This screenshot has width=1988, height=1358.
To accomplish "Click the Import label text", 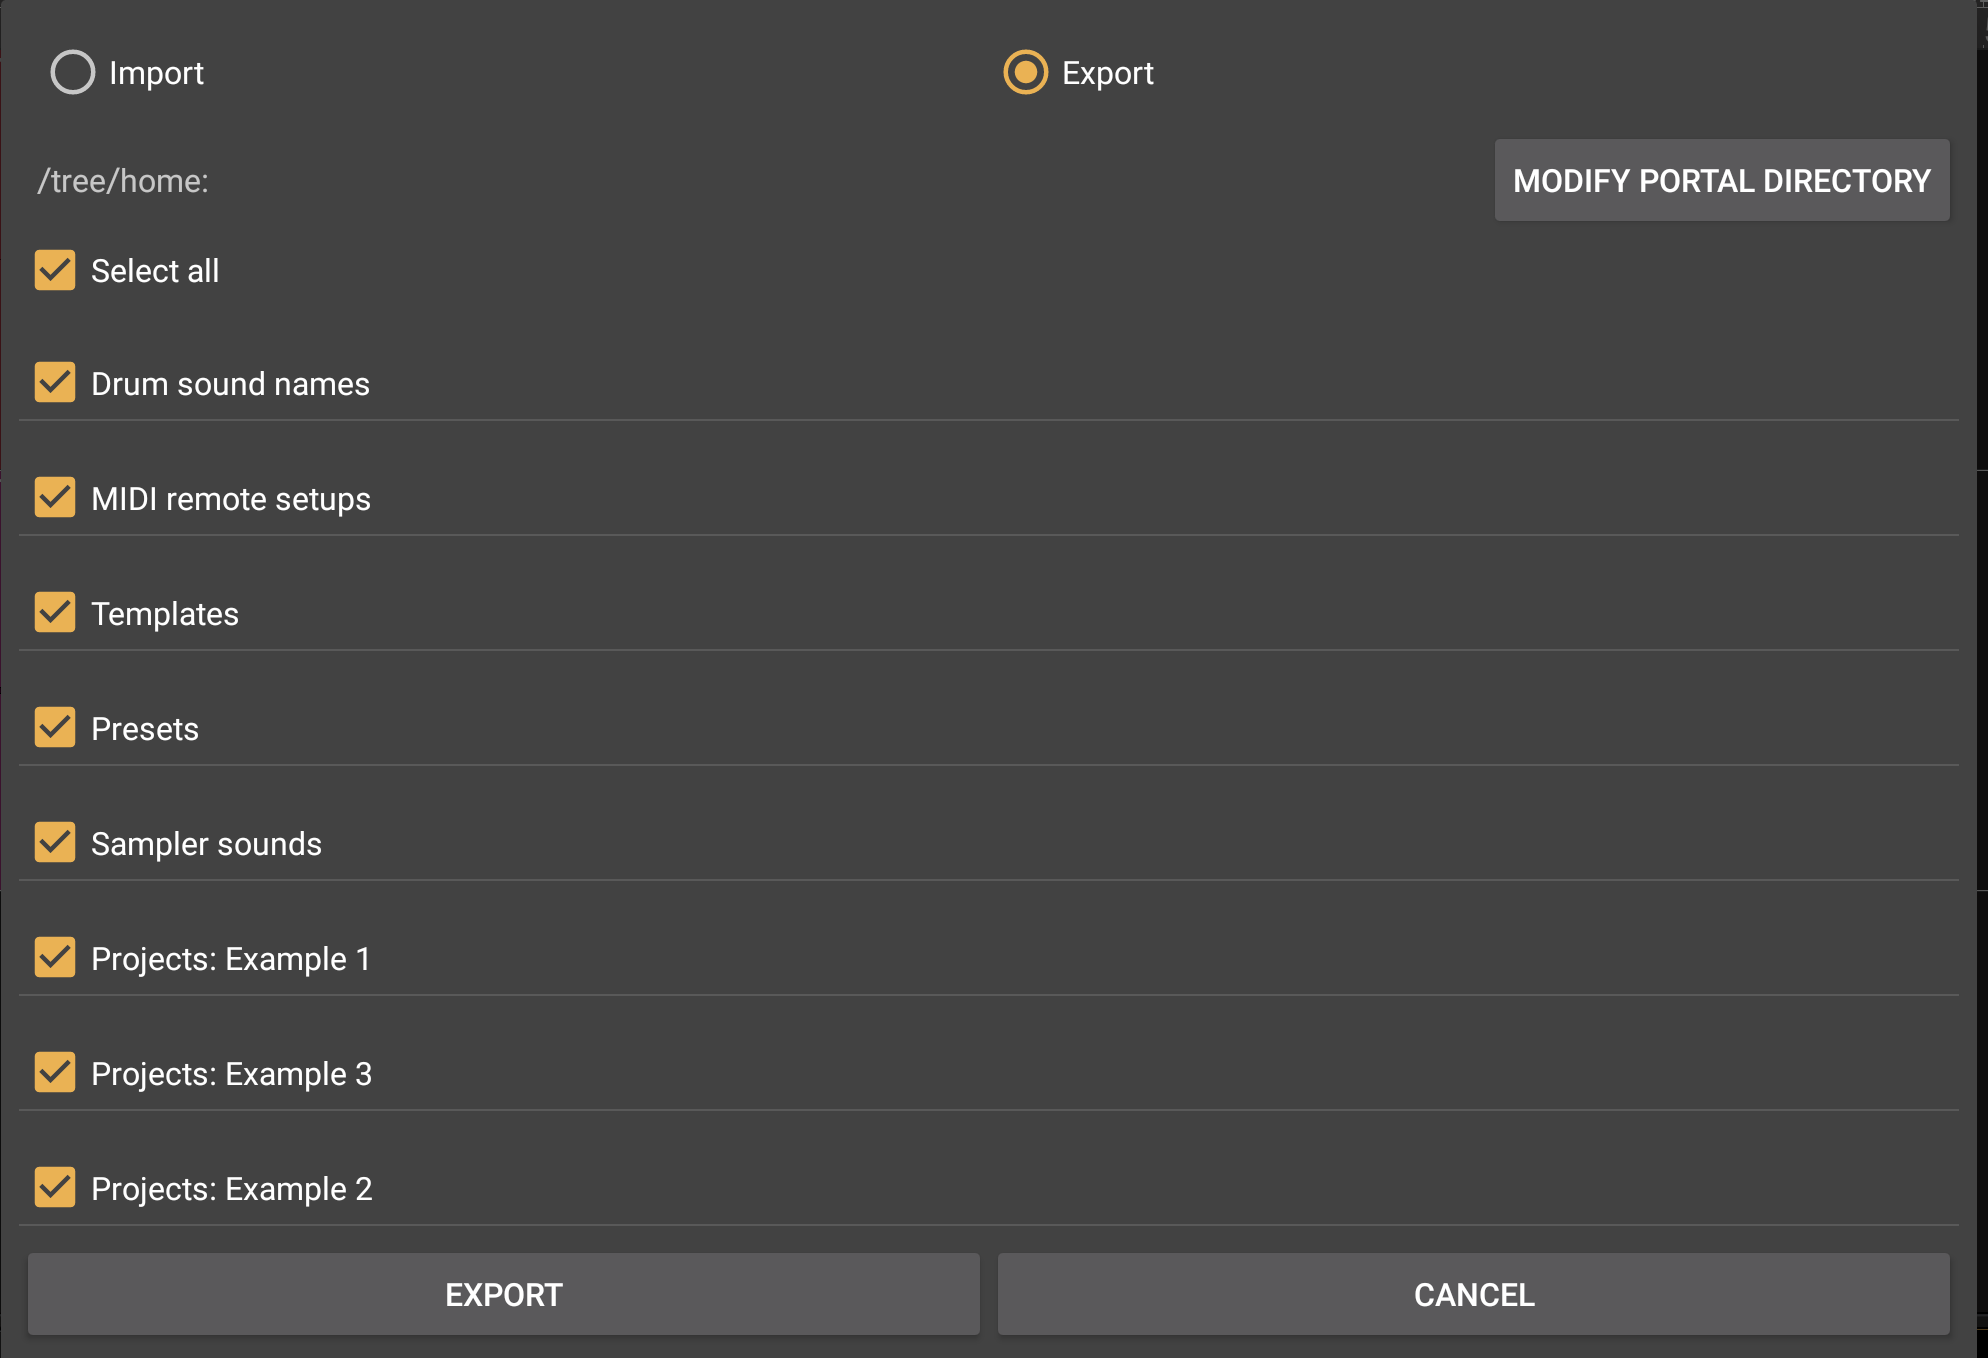I will pyautogui.click(x=156, y=73).
